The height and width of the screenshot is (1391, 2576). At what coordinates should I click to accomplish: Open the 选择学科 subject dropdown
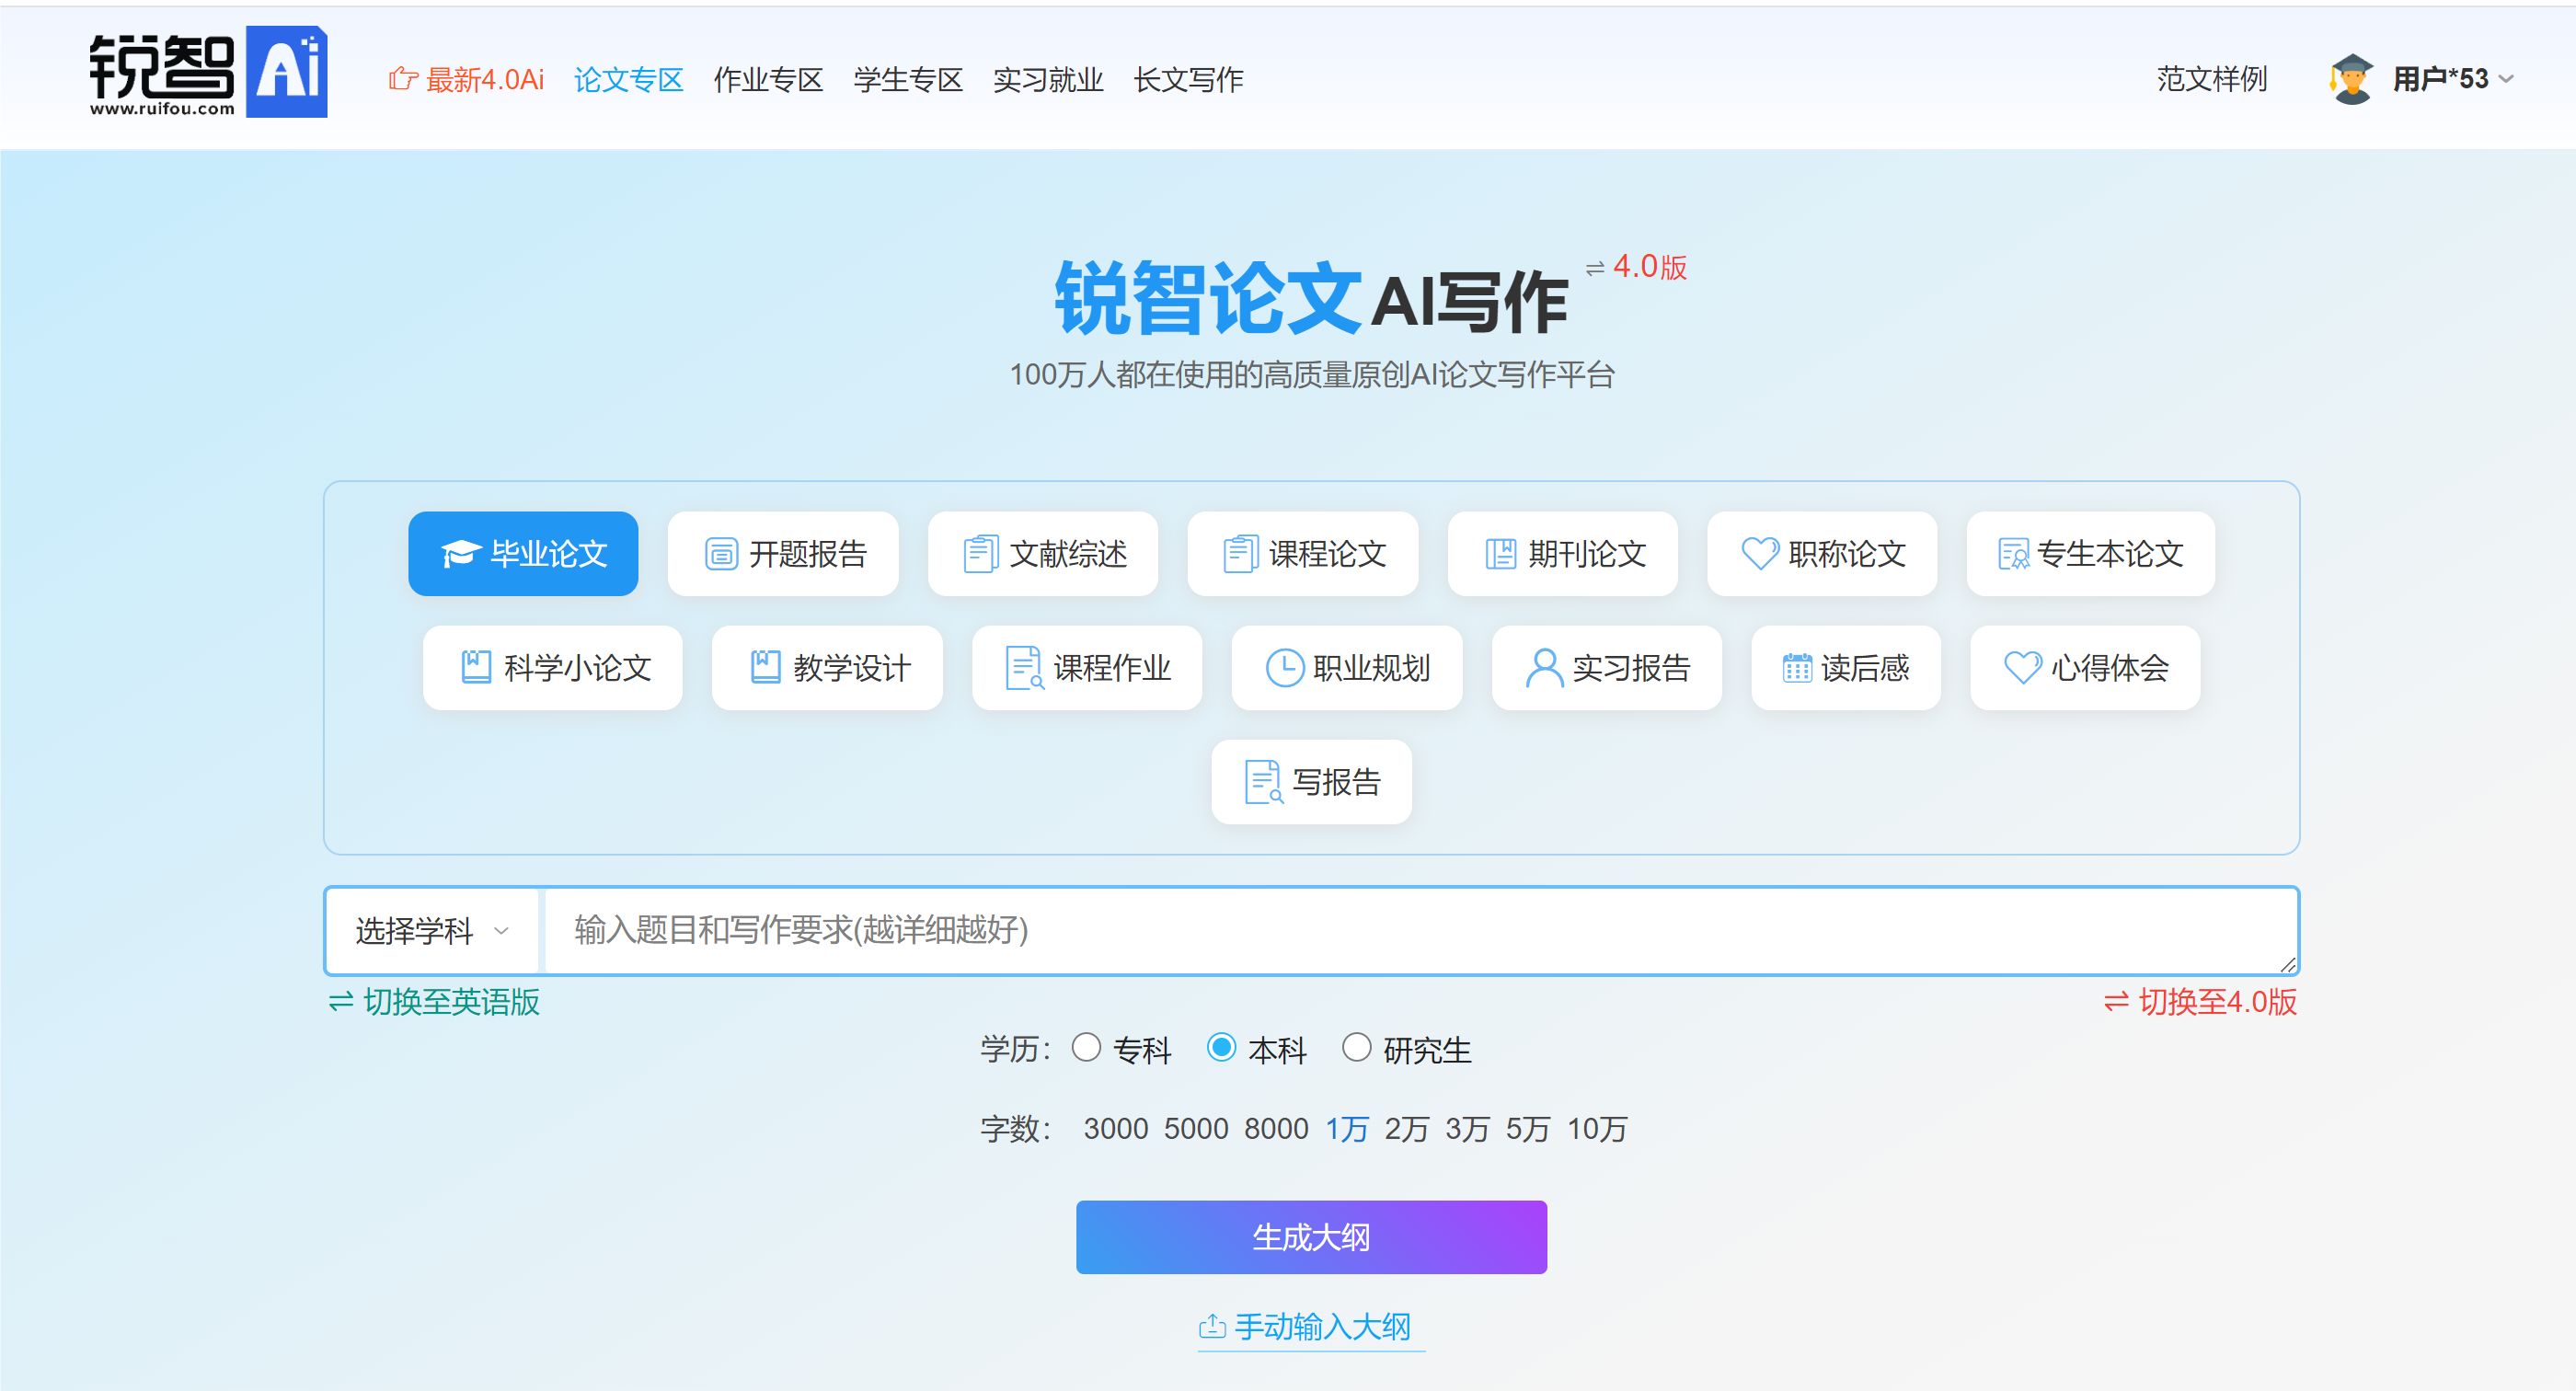432,930
